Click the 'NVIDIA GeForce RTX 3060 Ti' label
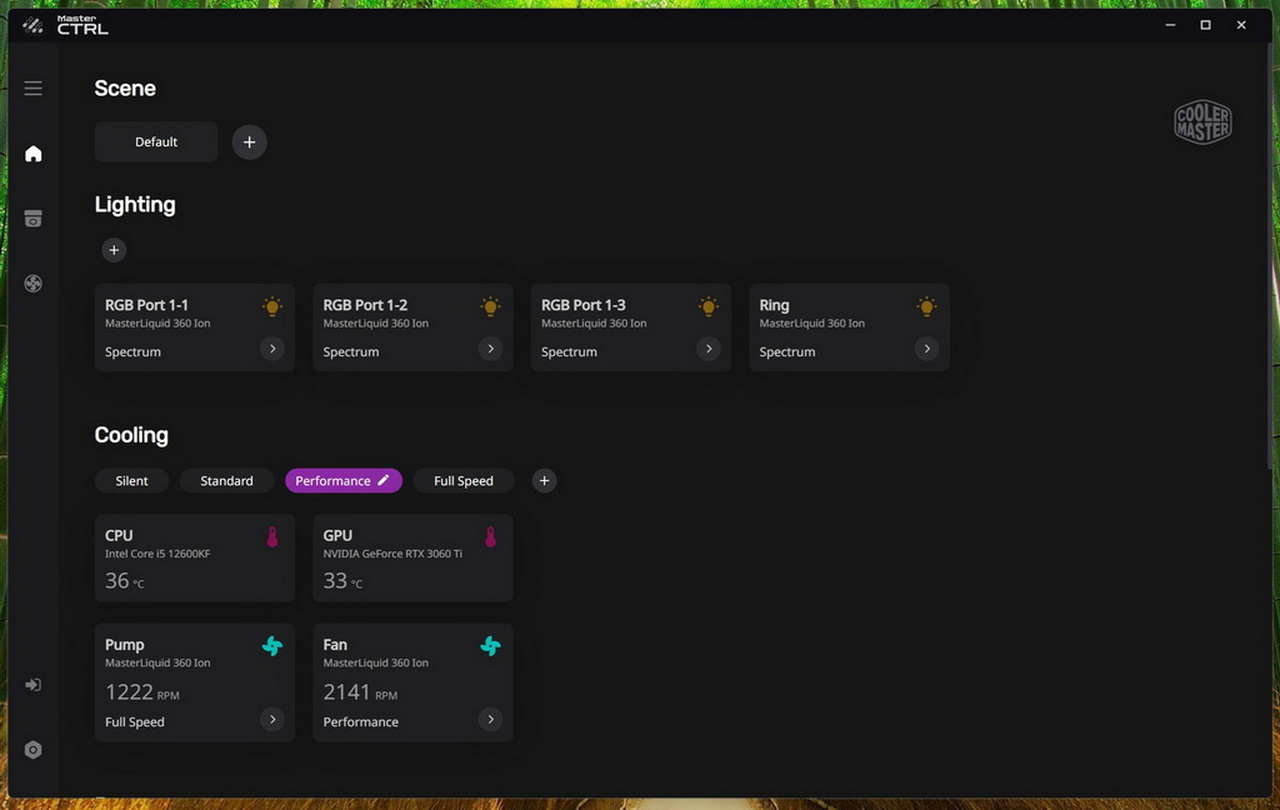 click(393, 553)
